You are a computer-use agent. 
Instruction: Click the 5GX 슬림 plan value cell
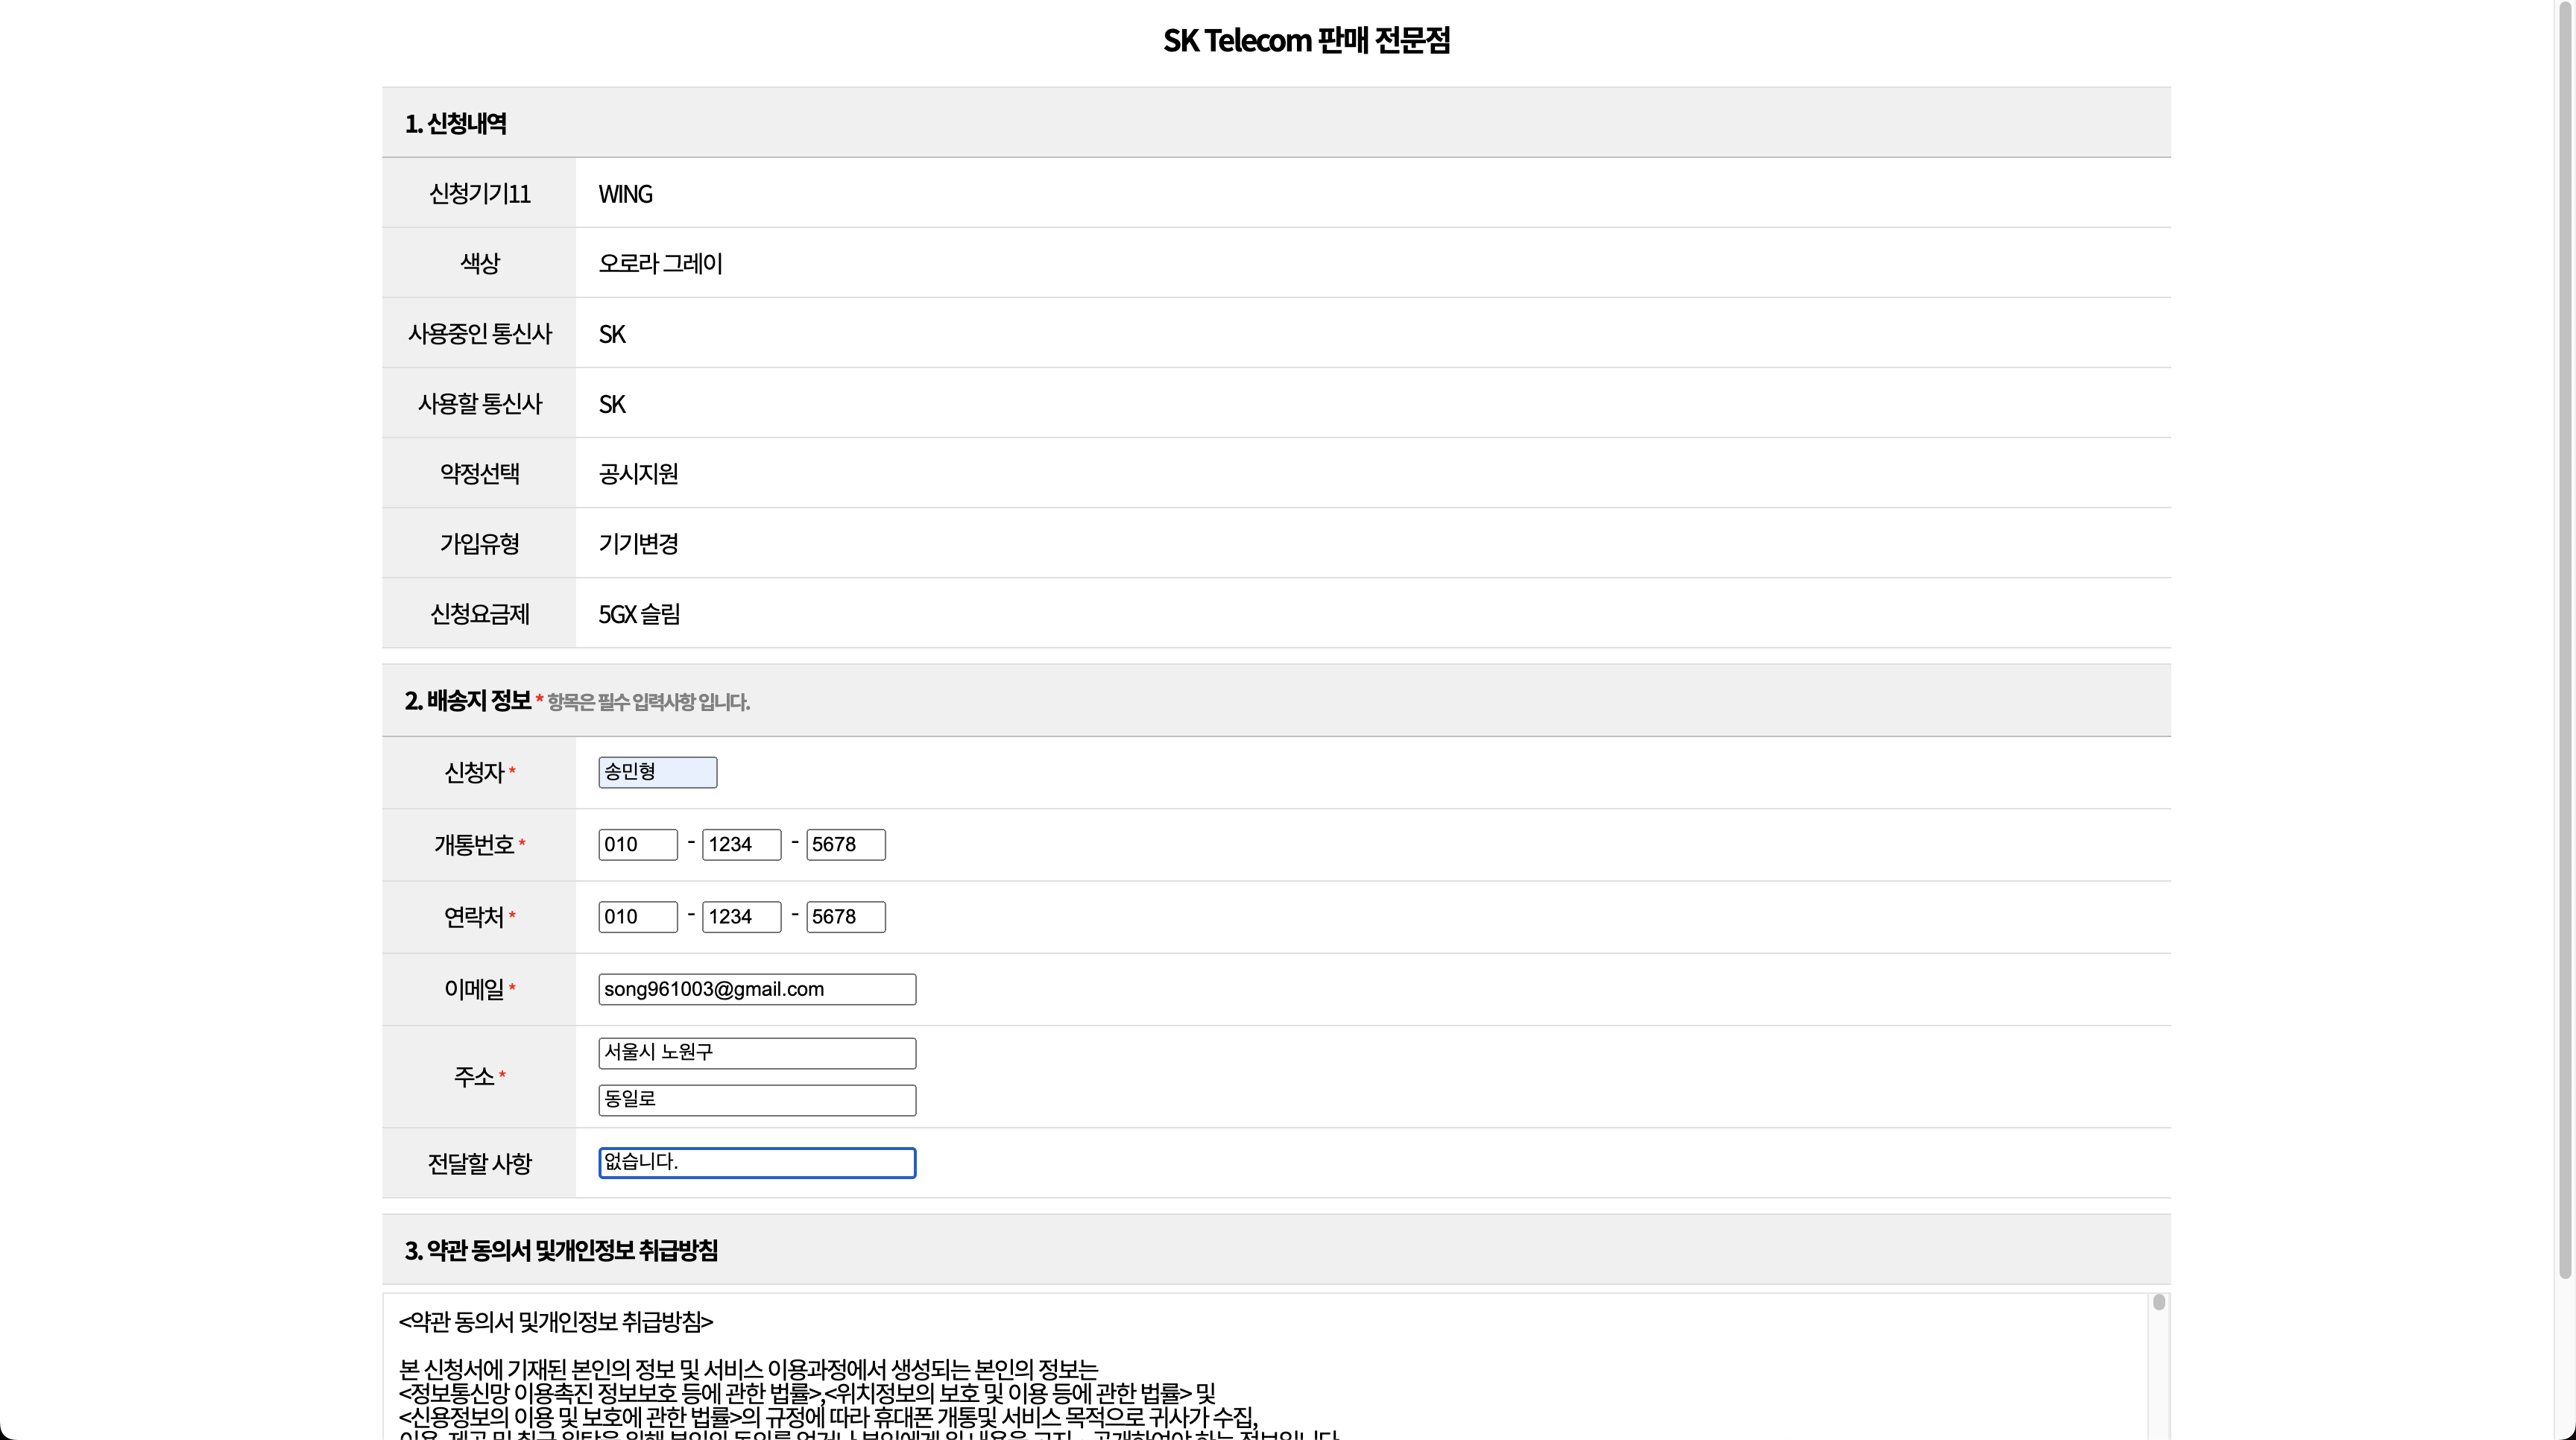[x=638, y=613]
